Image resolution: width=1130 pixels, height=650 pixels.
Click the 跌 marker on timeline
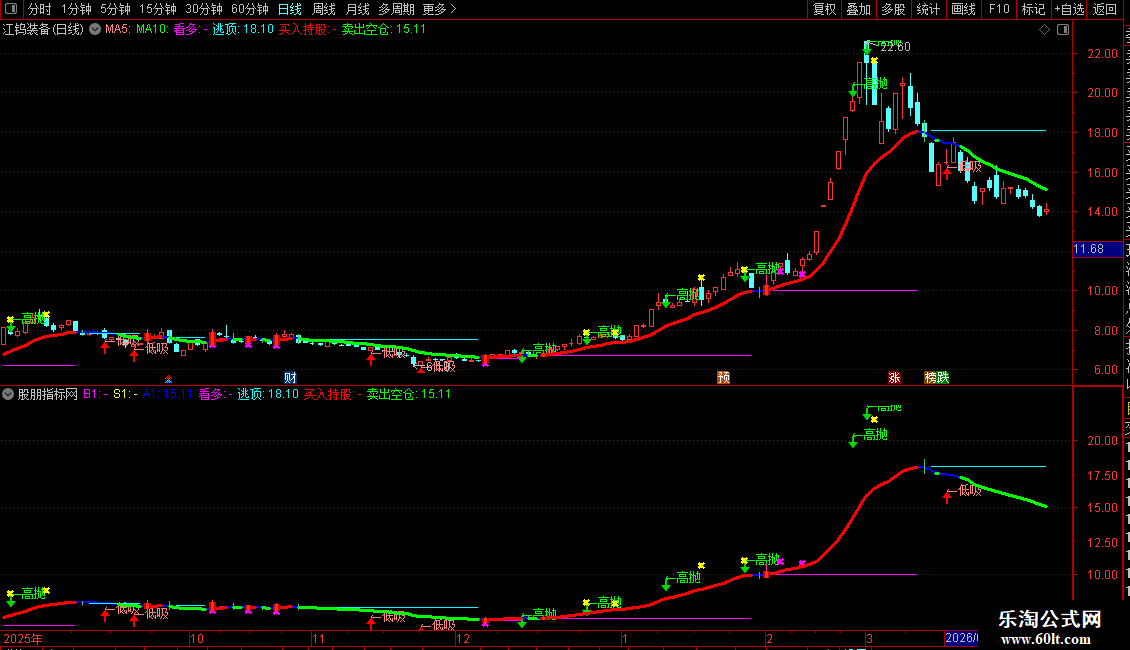pyautogui.click(x=943, y=378)
